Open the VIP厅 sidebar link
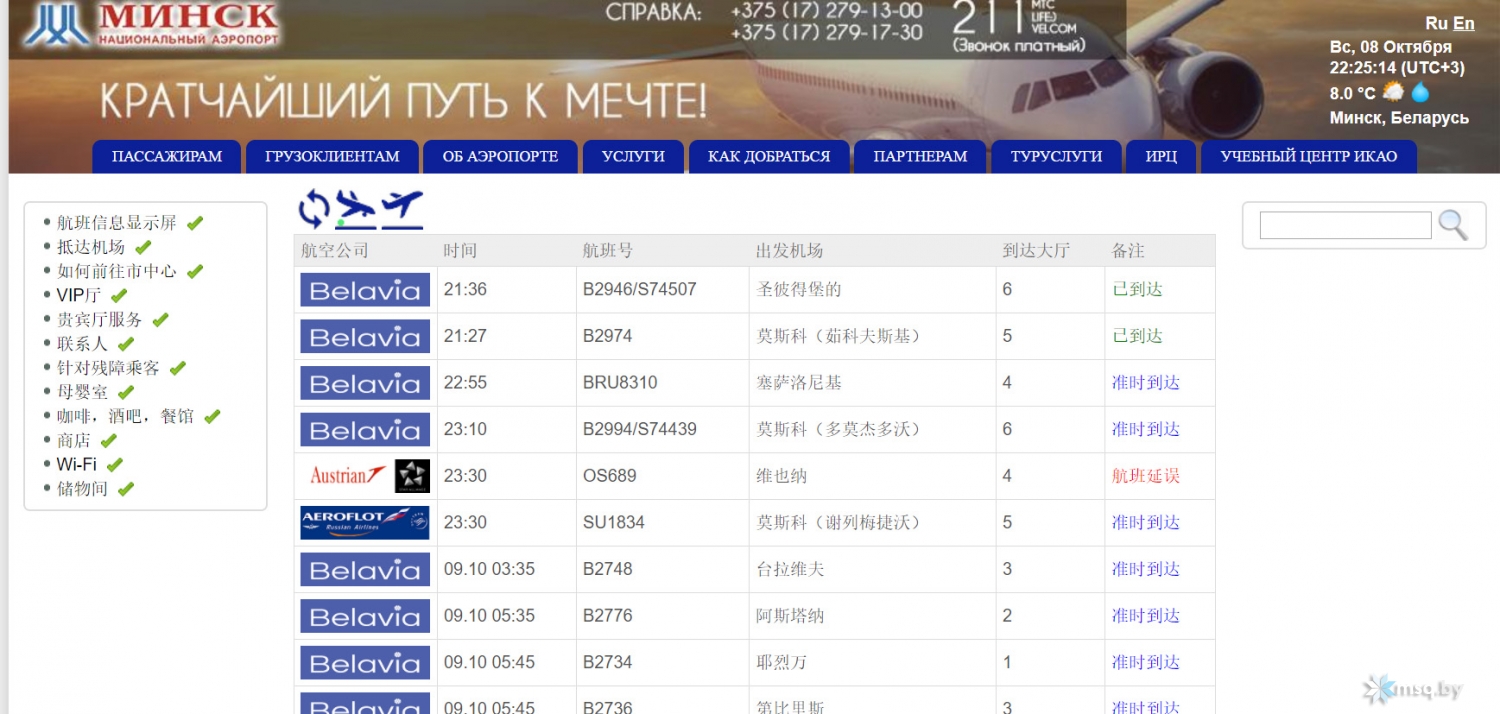 coord(79,295)
